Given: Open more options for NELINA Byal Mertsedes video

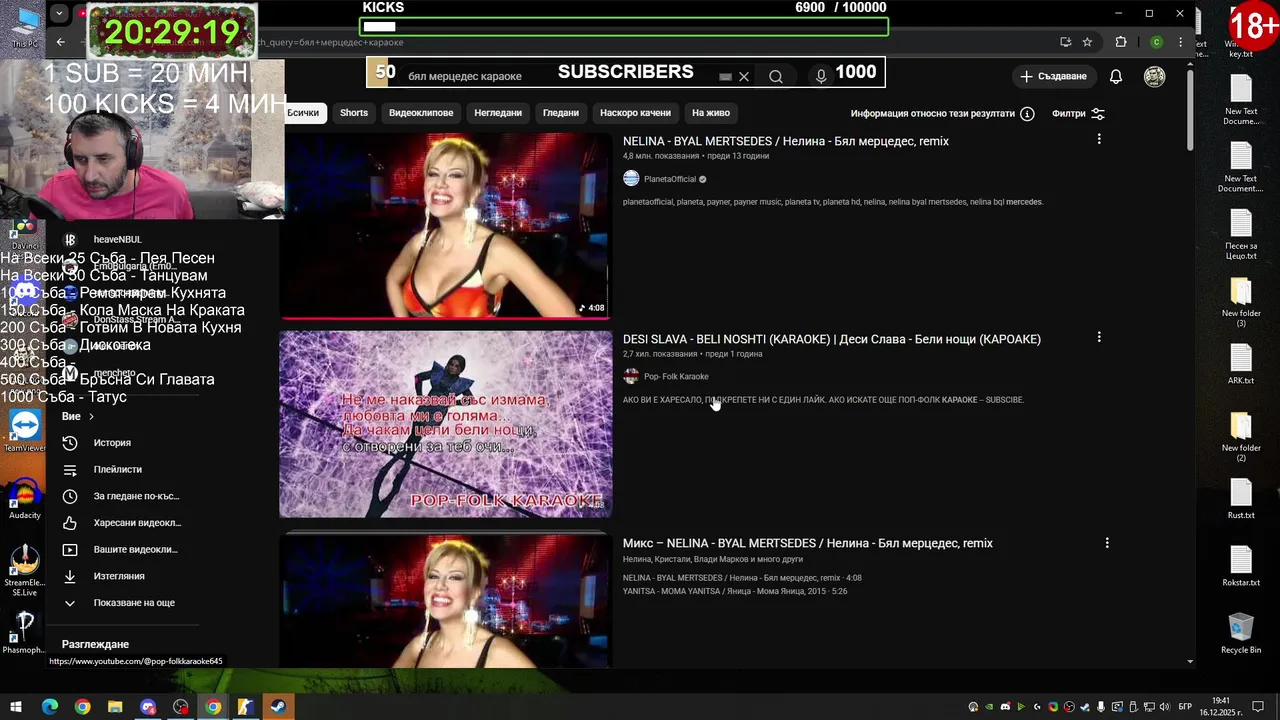Looking at the screenshot, I should (x=1099, y=140).
